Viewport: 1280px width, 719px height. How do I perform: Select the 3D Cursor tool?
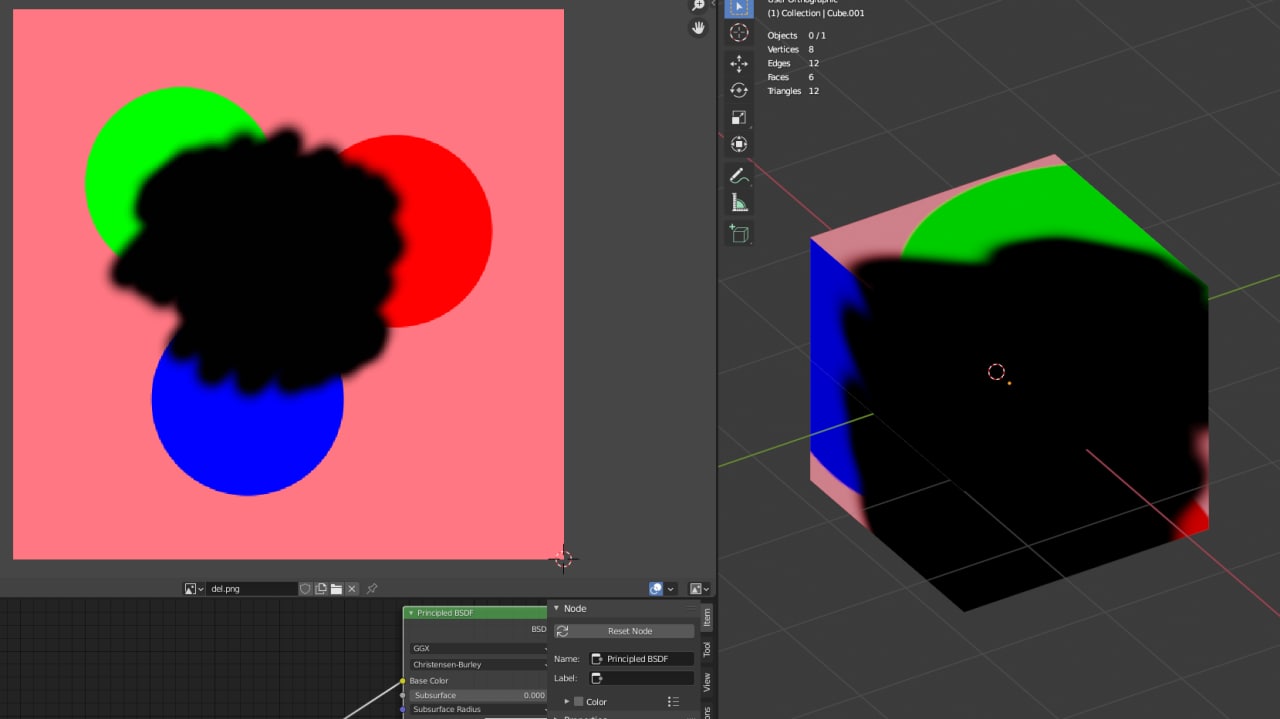coord(739,33)
